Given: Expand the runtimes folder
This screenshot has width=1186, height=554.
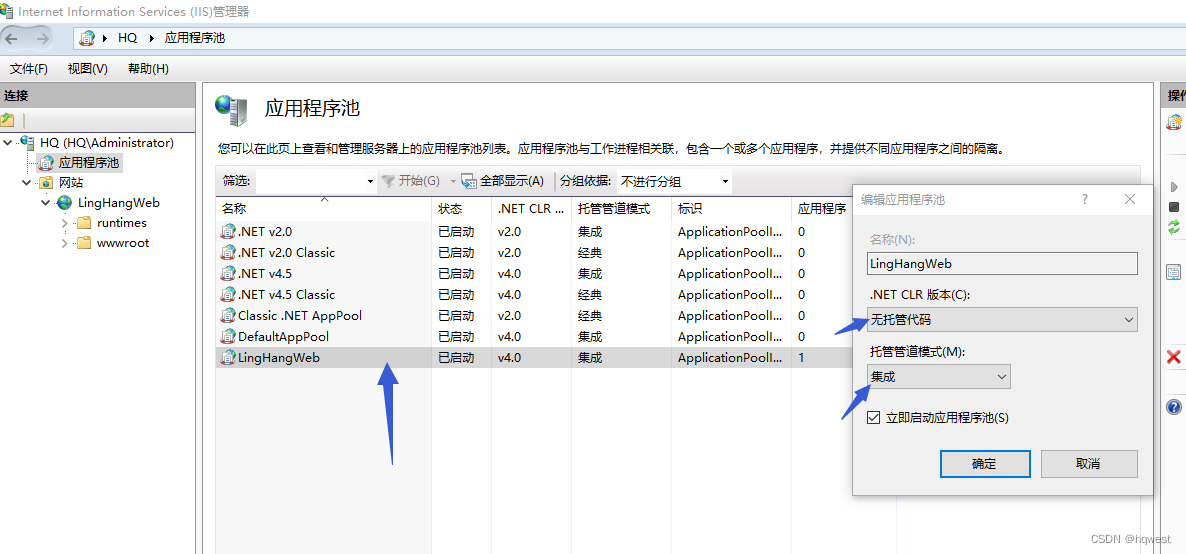Looking at the screenshot, I should (x=64, y=223).
